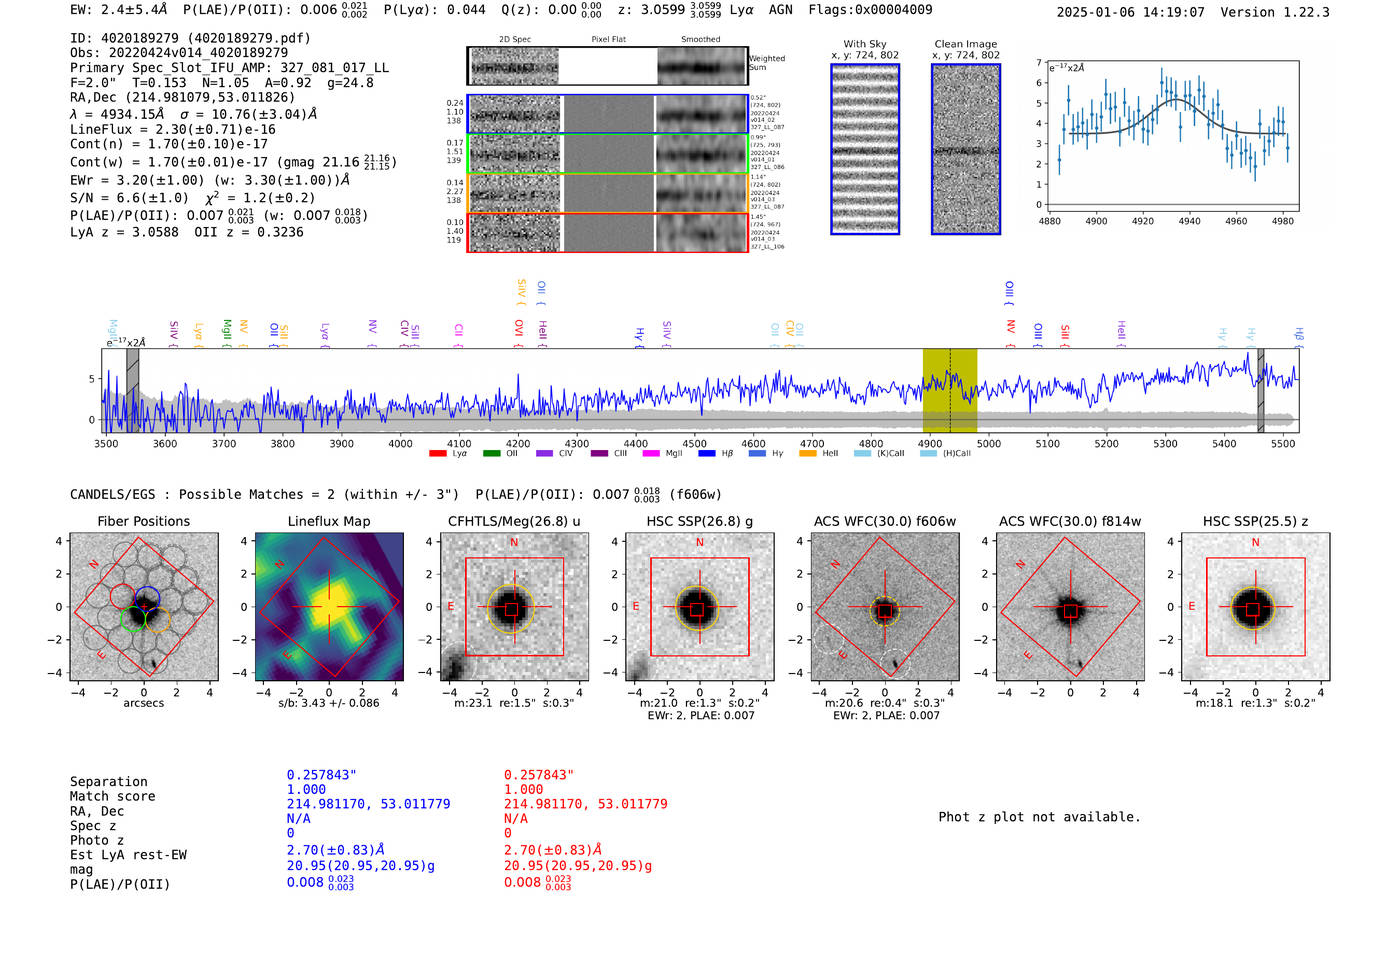Click the Smoothed column header
The image size is (1400, 953).
[701, 39]
